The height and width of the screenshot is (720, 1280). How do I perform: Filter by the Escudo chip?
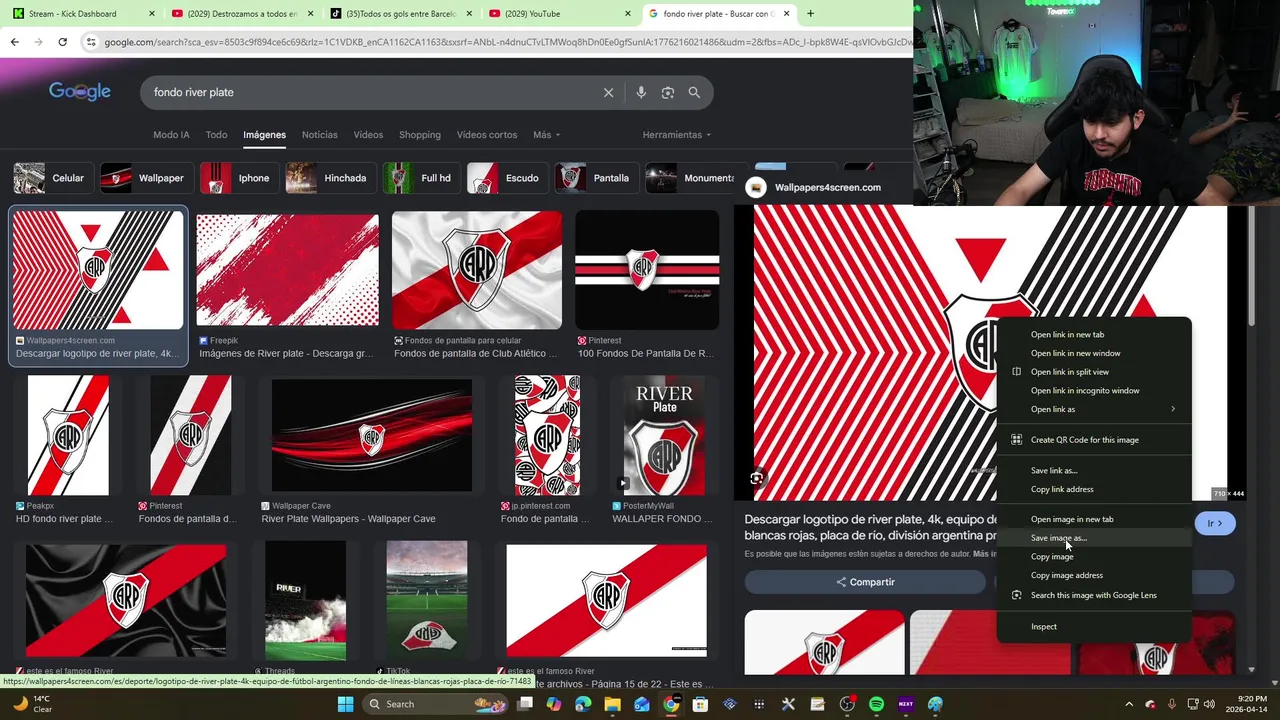[506, 178]
